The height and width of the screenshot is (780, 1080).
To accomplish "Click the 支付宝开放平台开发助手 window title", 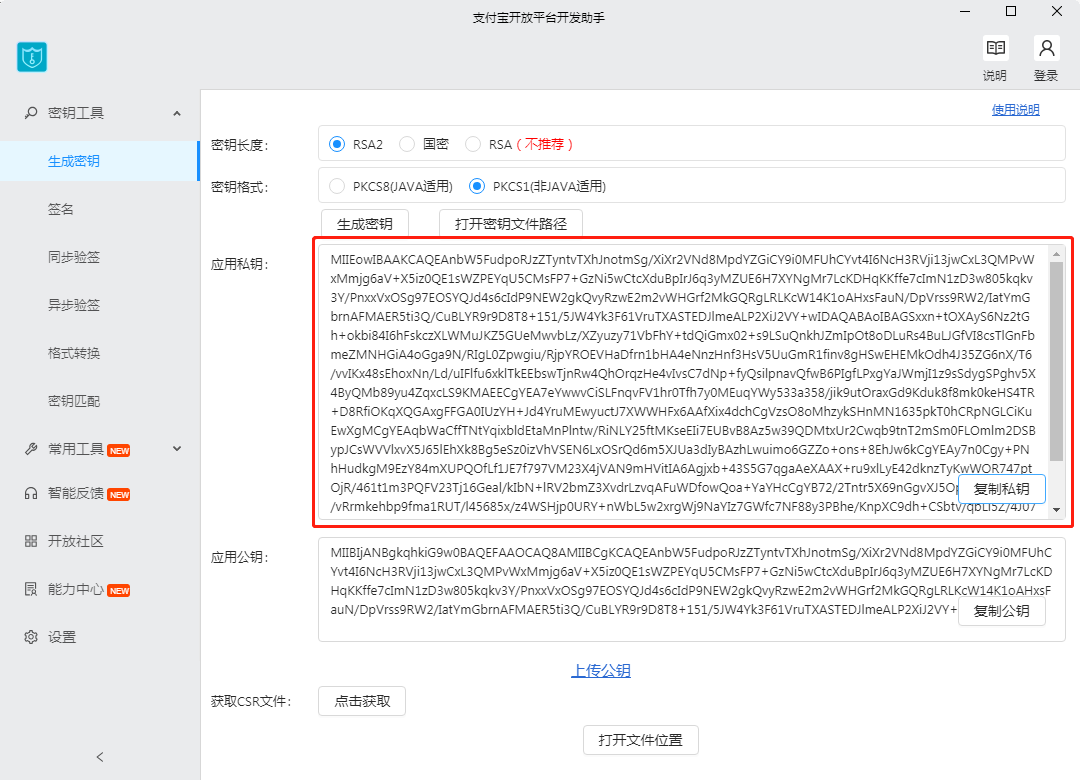I will 539,18.
